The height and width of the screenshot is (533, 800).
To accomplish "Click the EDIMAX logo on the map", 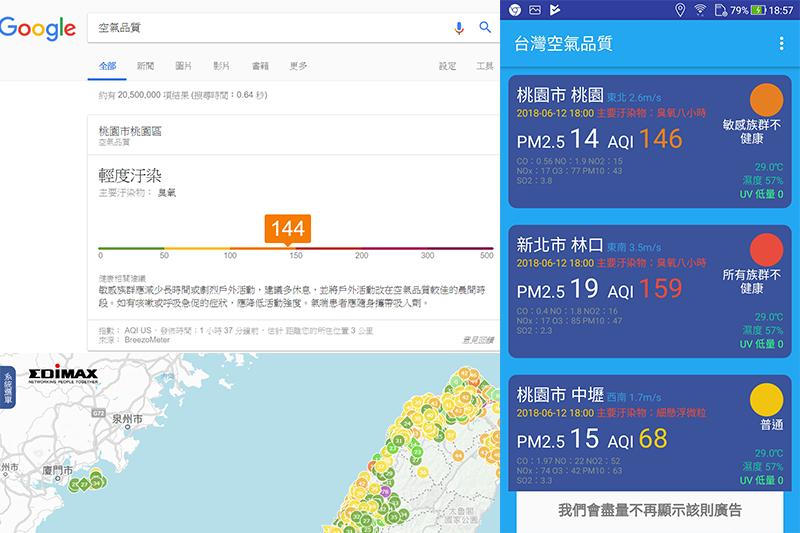I will pos(63,374).
